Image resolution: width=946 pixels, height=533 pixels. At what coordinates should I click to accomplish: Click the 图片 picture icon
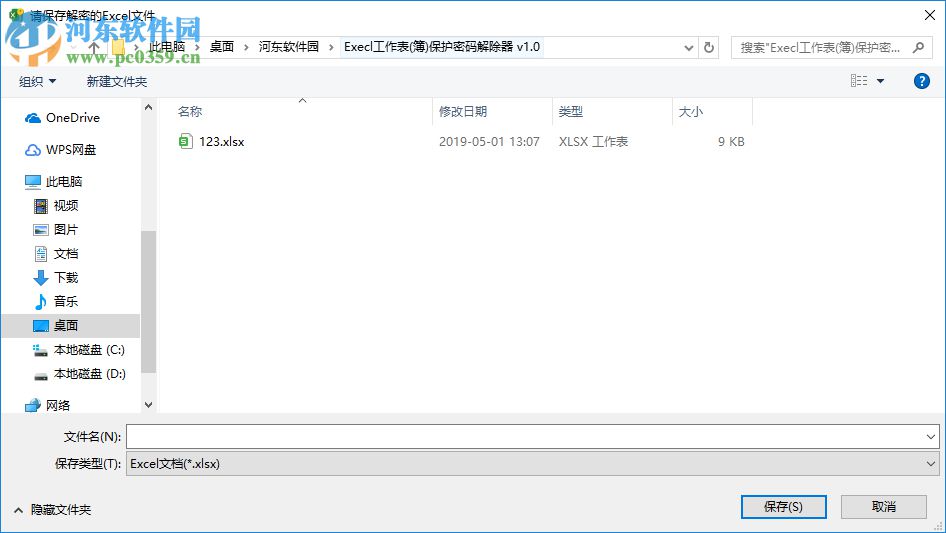[40, 230]
